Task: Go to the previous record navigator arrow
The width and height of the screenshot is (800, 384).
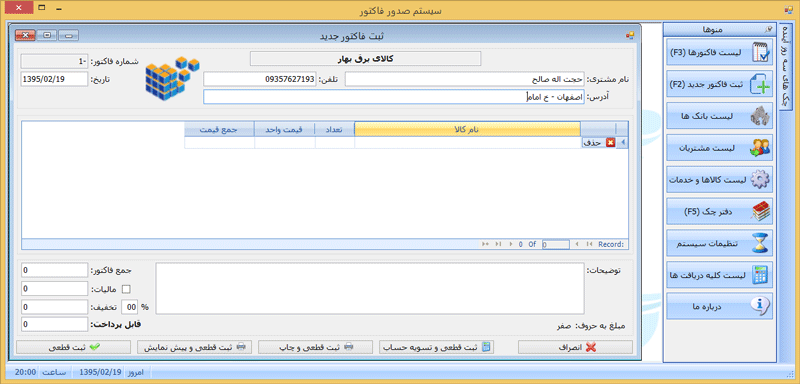Action: point(577,244)
